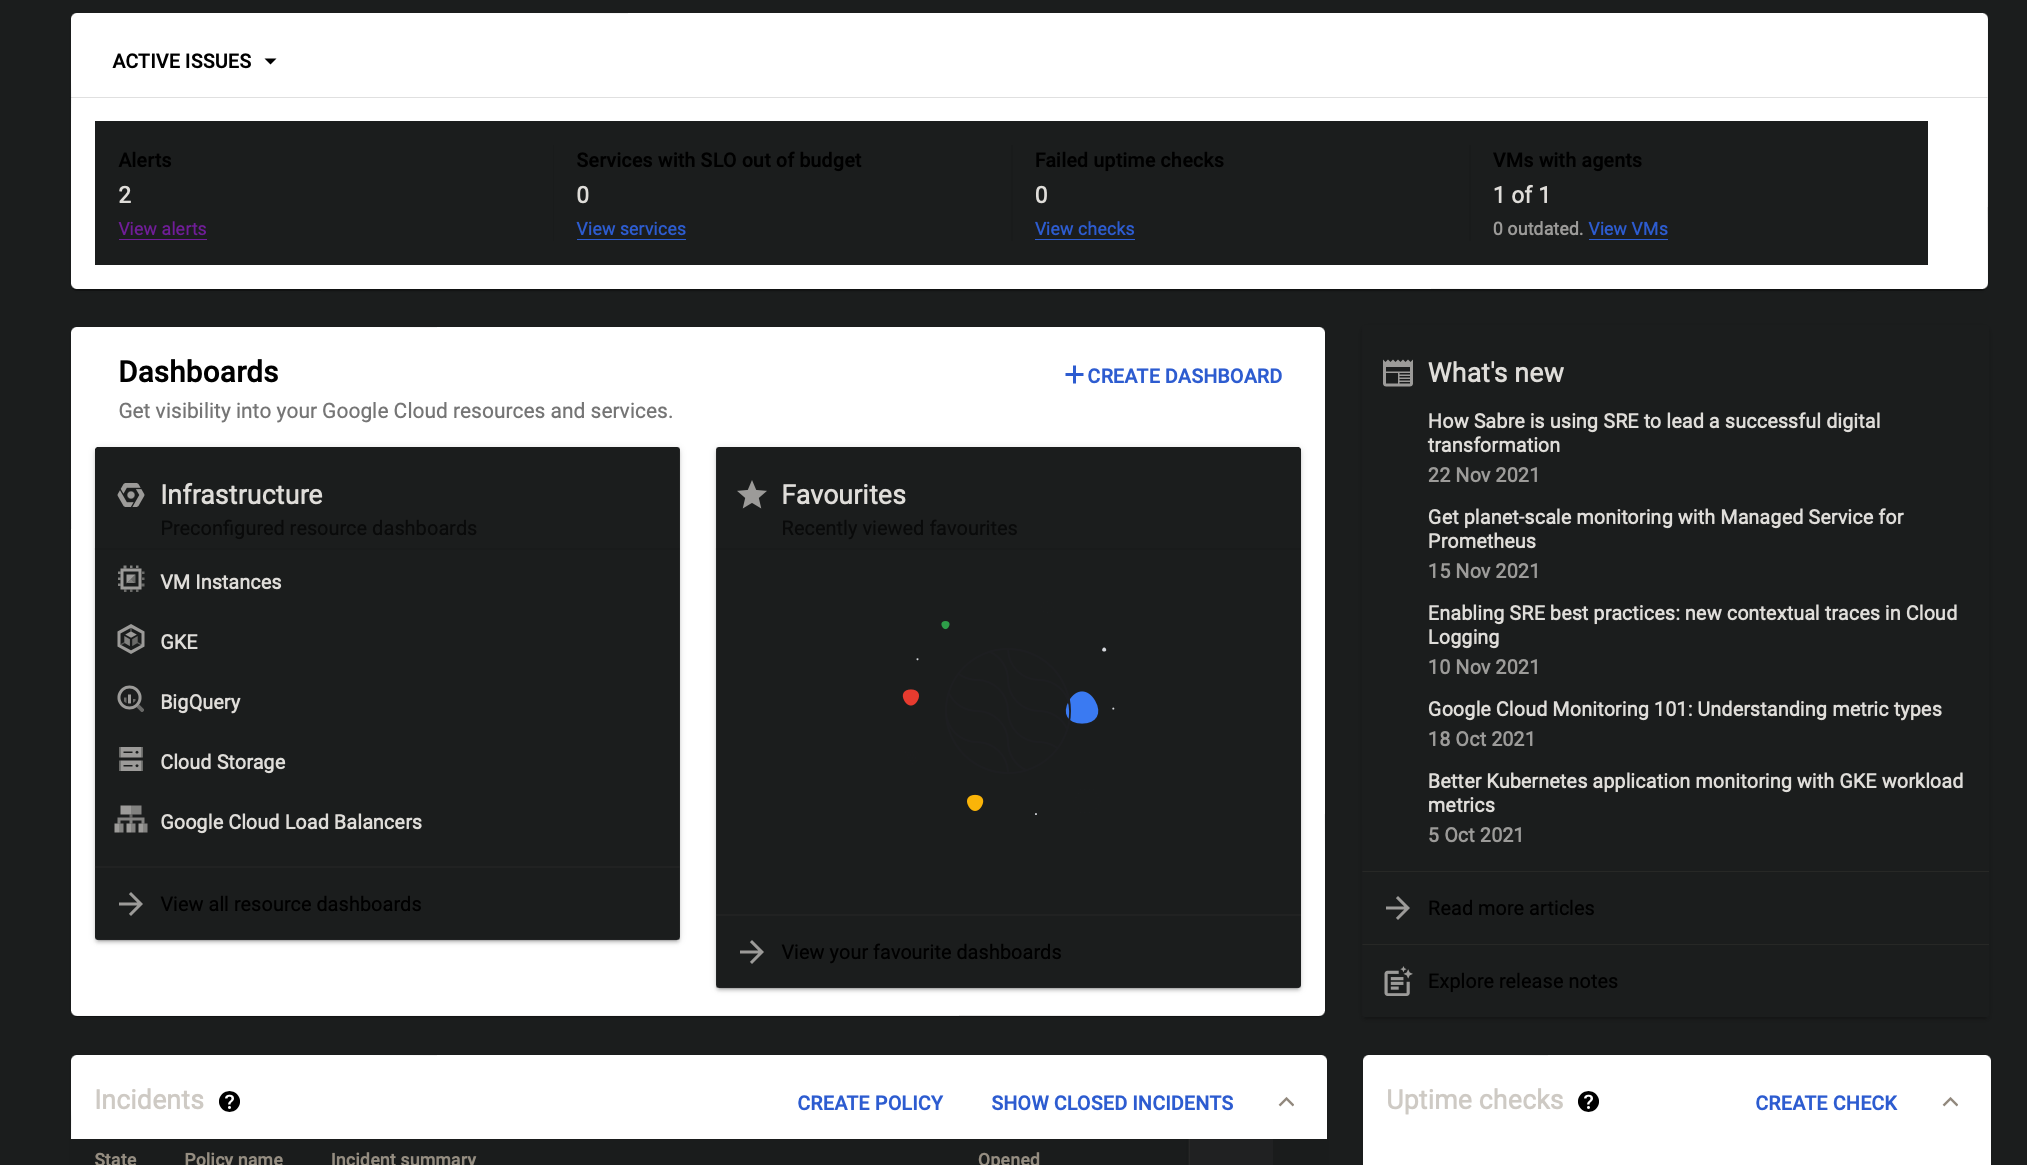Click the Favourites star icon
This screenshot has height=1165, width=2027.
(751, 494)
